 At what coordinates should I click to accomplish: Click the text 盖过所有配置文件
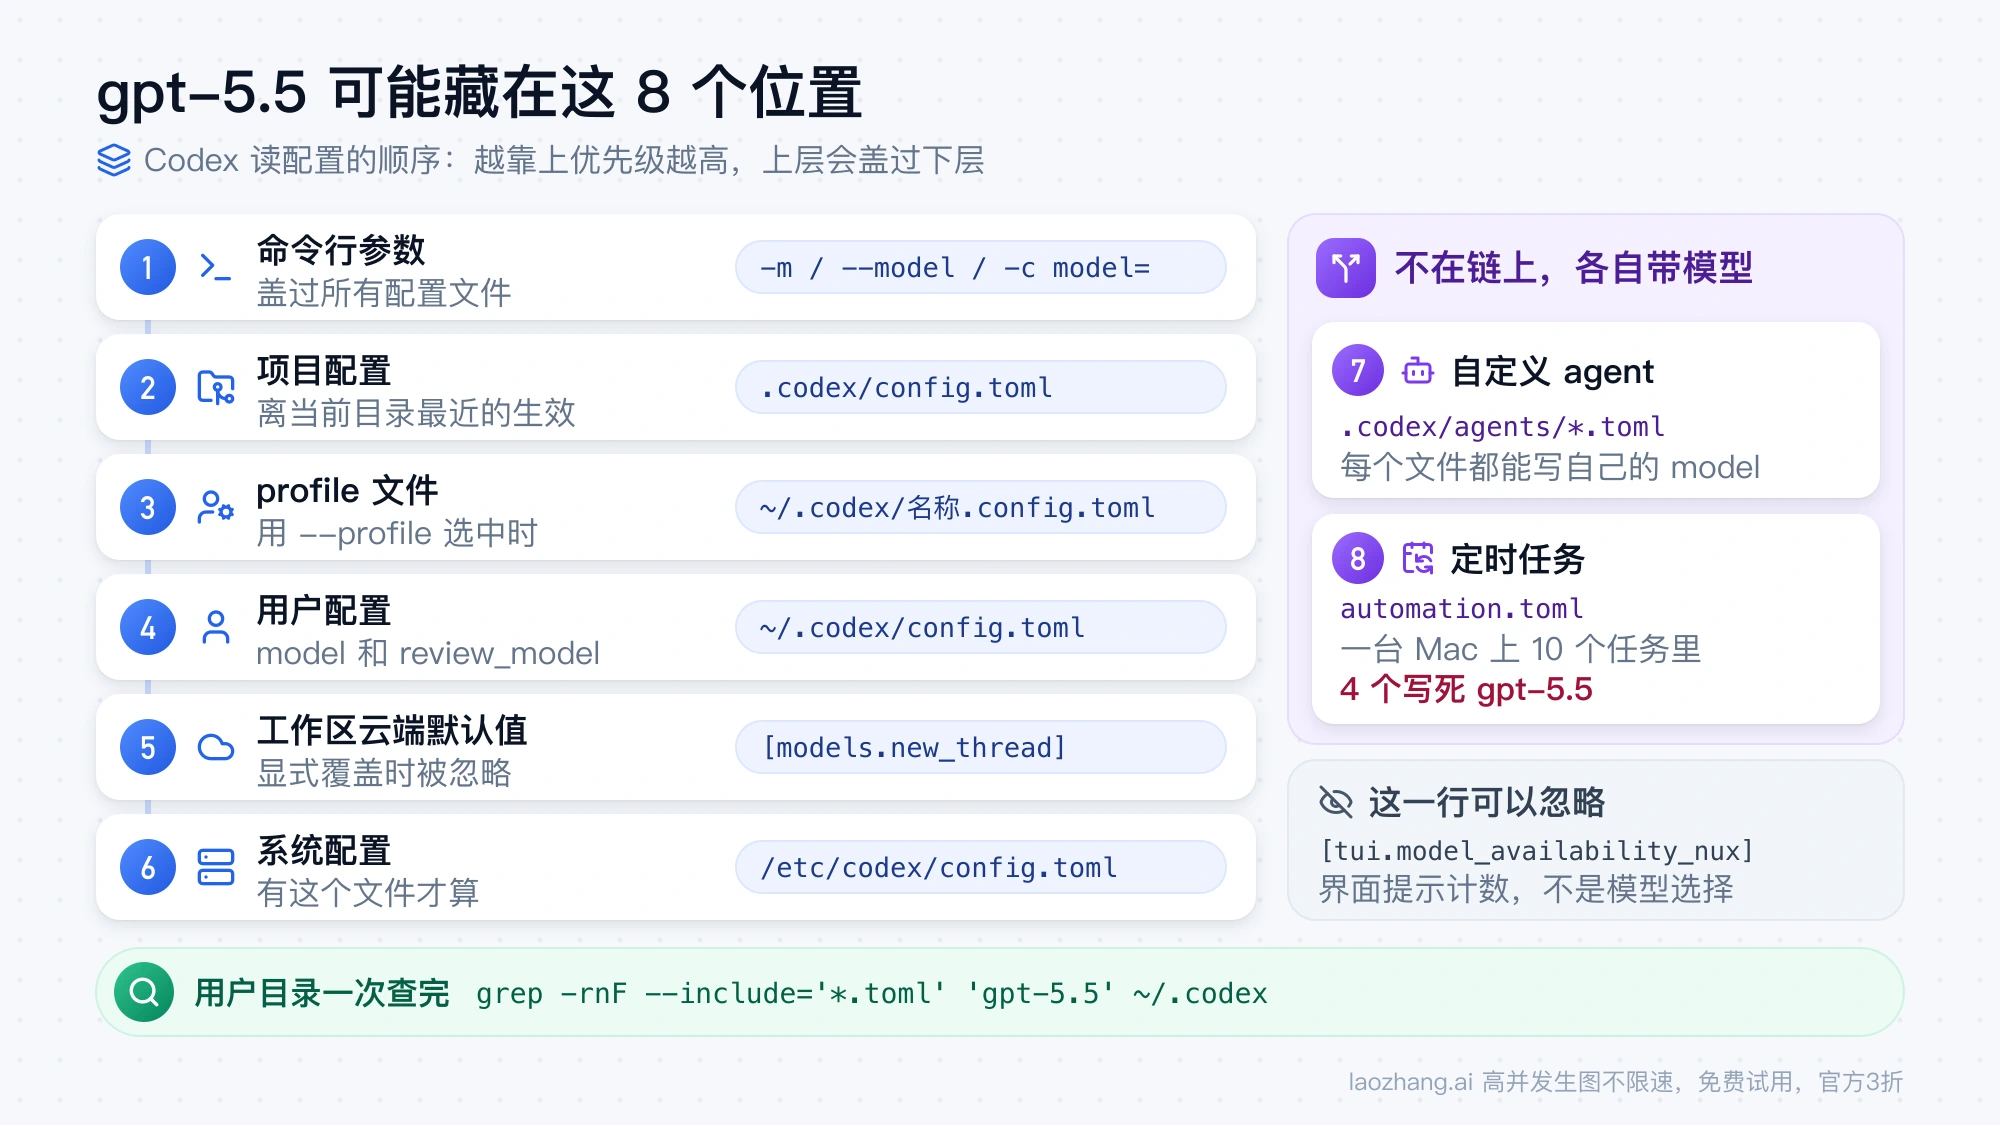384,293
